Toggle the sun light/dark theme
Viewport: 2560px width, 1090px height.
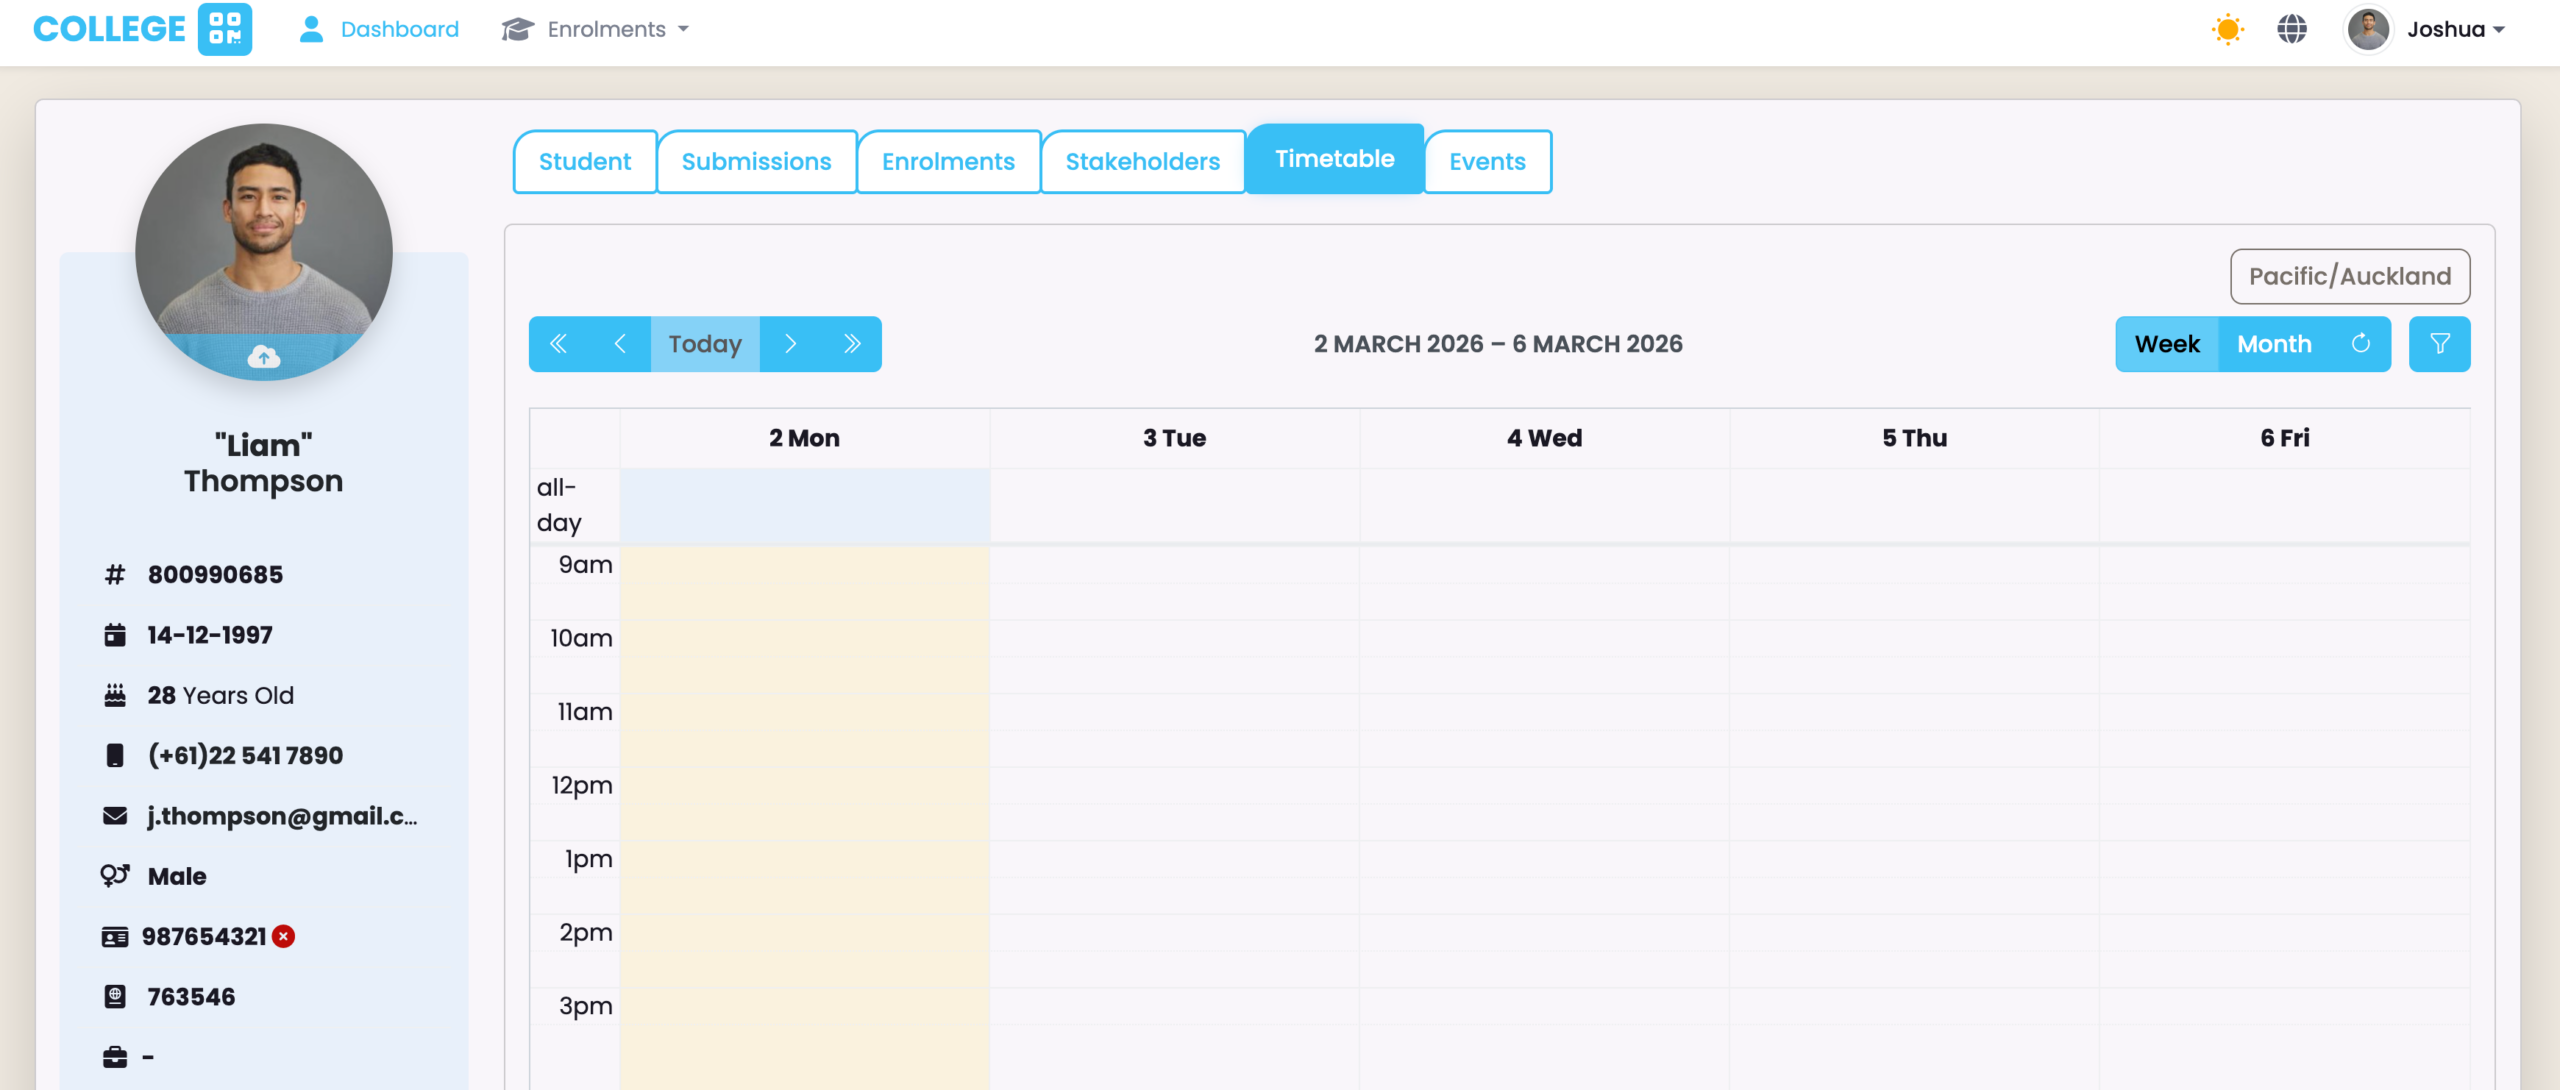[x=2227, y=29]
